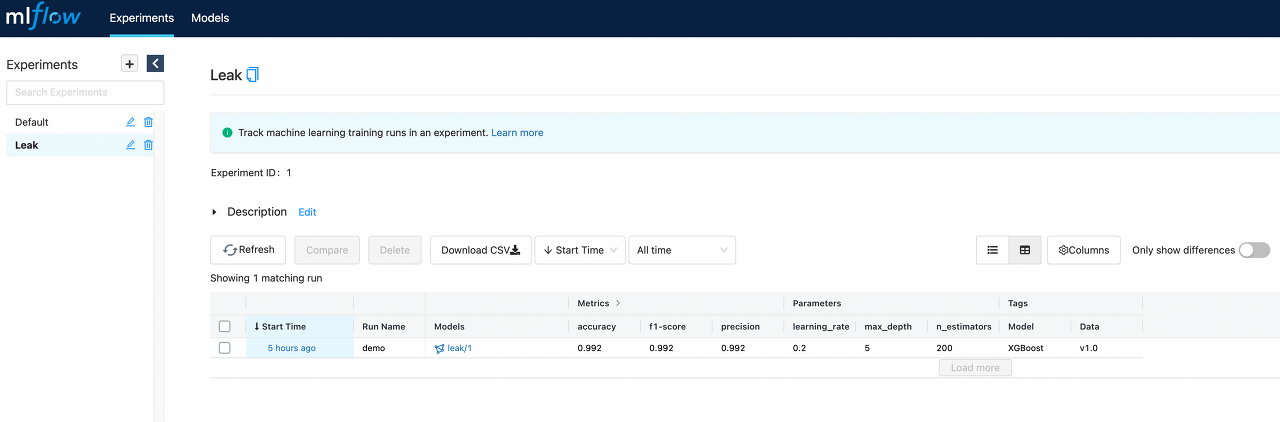Click the v1.0 Data tag cell
The image size is (1280, 422).
1088,348
